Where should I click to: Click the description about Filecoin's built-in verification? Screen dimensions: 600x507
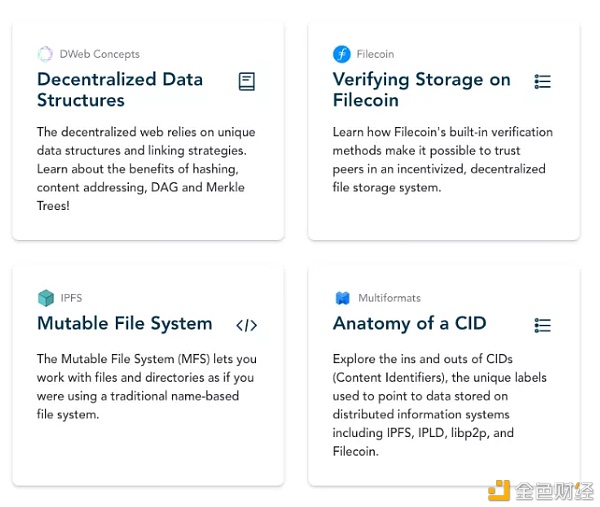[x=443, y=160]
